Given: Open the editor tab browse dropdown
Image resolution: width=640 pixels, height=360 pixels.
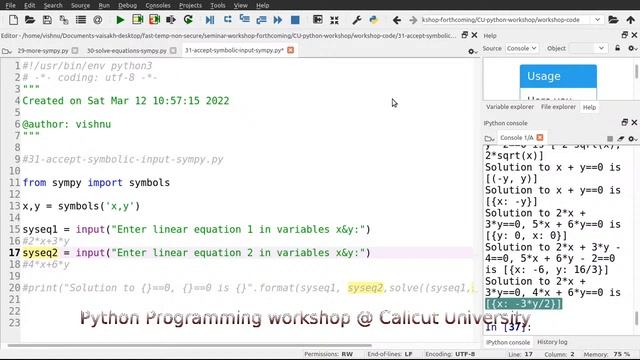Looking at the screenshot, I should (7, 51).
